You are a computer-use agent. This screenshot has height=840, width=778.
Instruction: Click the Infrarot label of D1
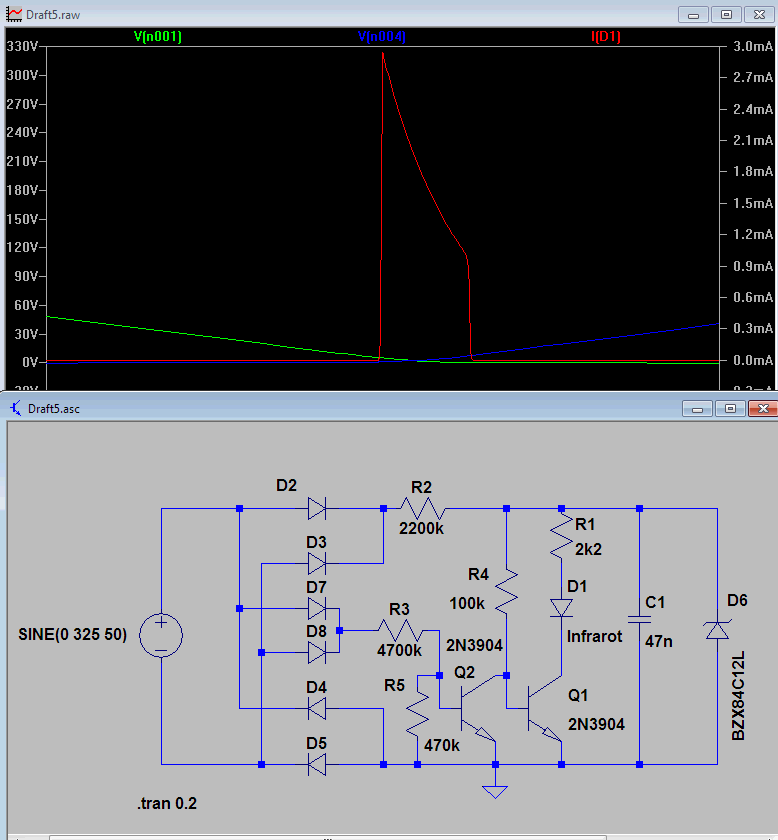[595, 636]
